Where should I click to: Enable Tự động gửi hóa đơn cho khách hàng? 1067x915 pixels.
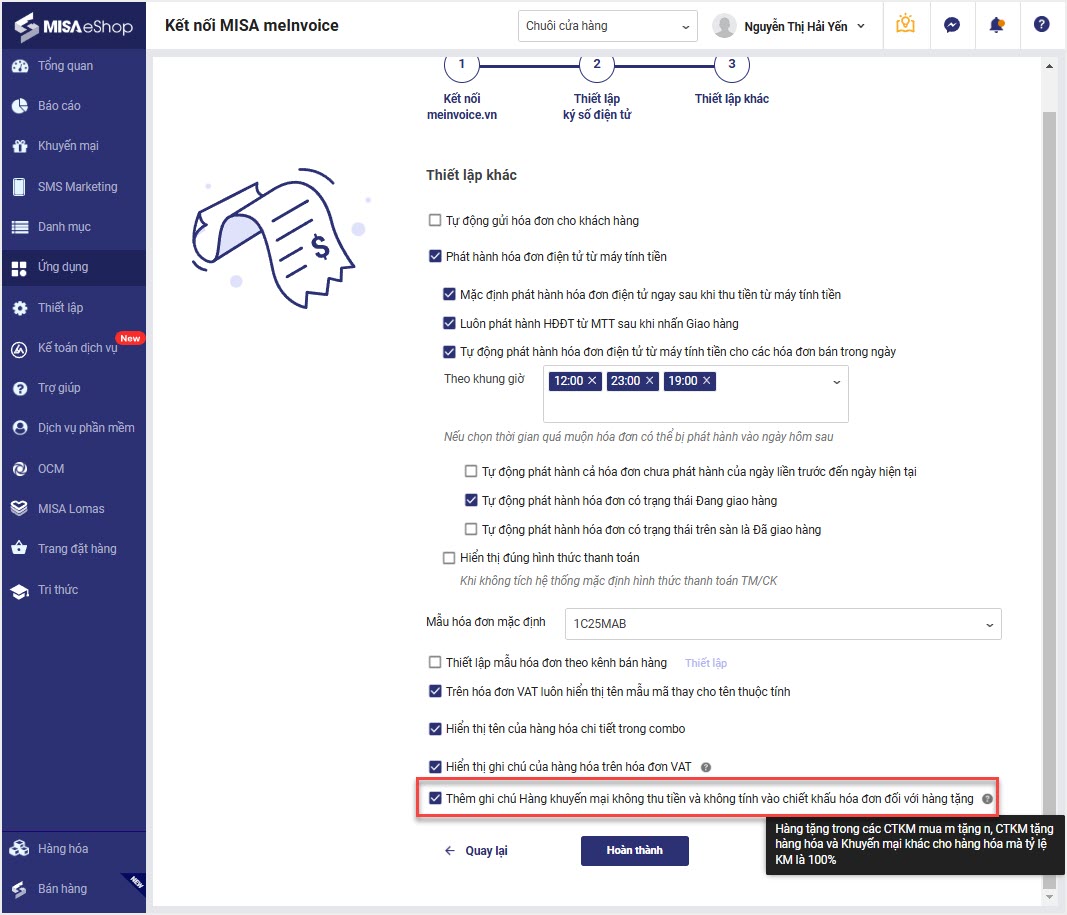(435, 220)
